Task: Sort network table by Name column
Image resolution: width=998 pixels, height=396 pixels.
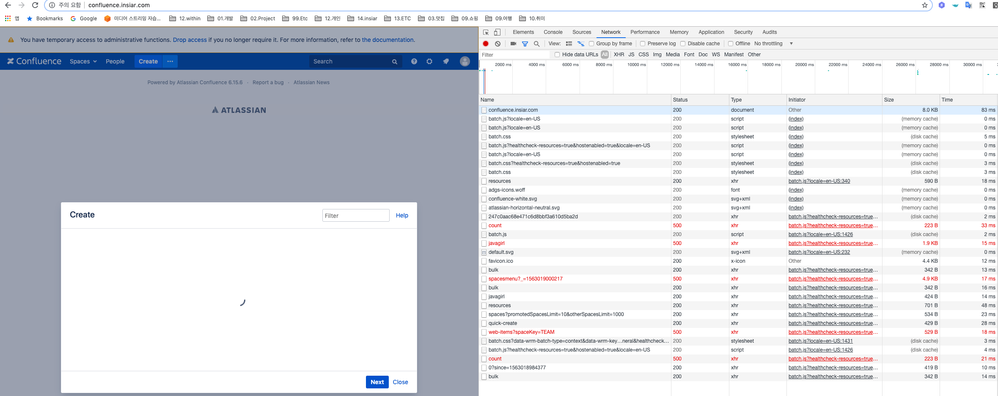Action: (575, 100)
